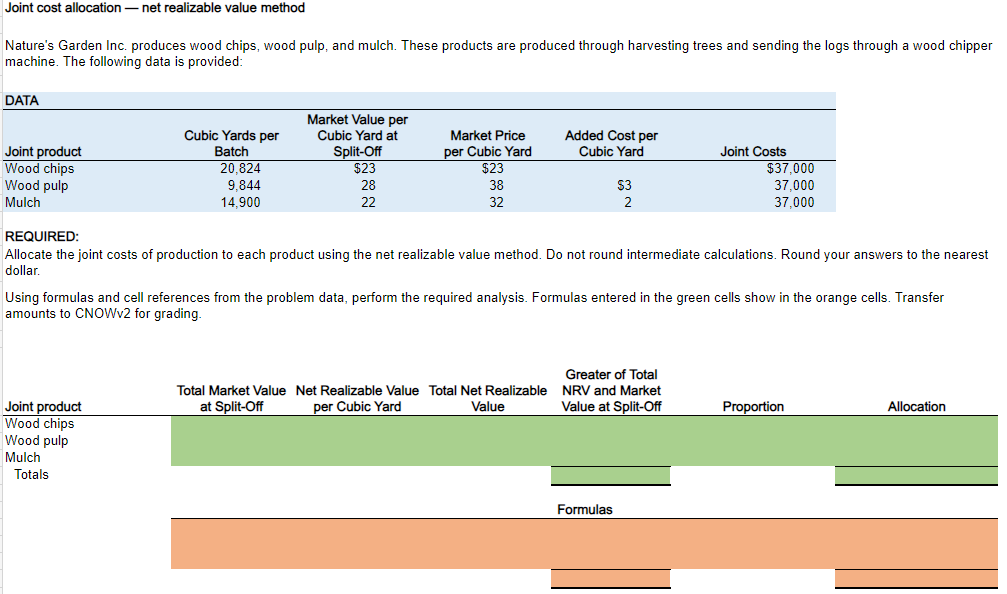Click the Formulas section label

click(585, 510)
